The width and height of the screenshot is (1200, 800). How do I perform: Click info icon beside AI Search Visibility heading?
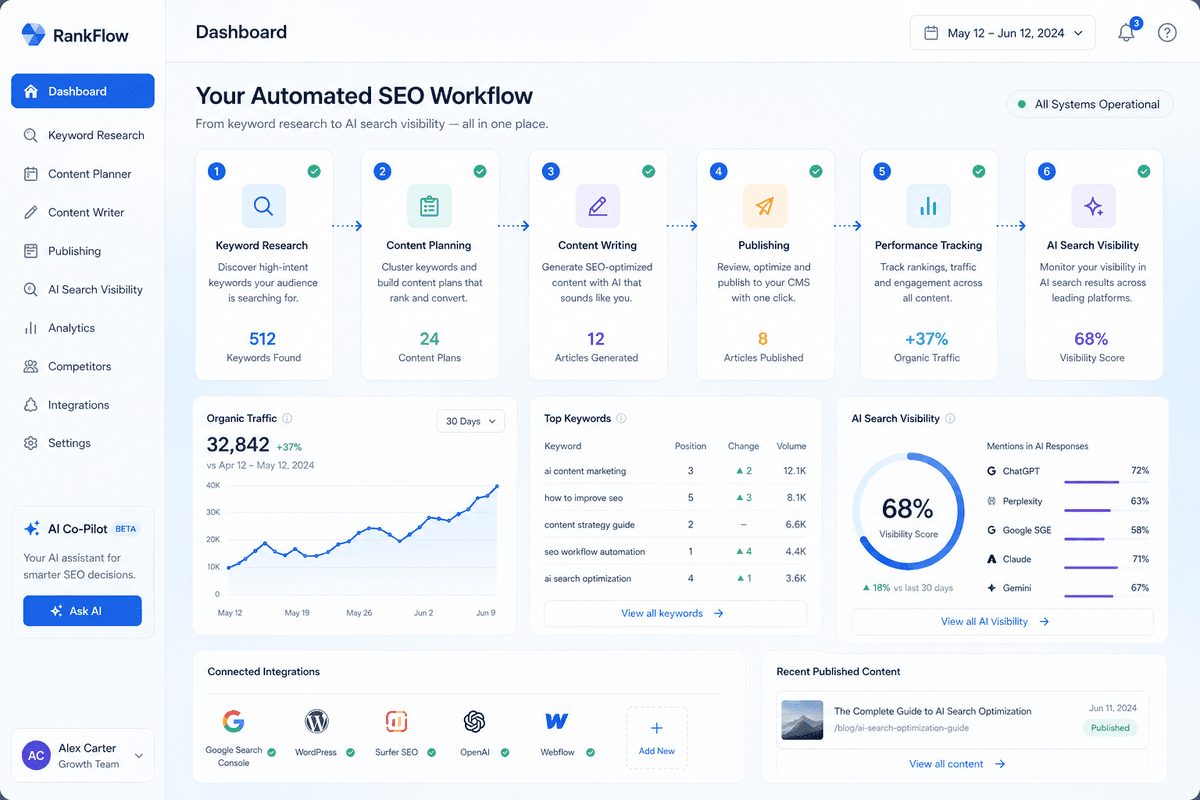point(950,419)
